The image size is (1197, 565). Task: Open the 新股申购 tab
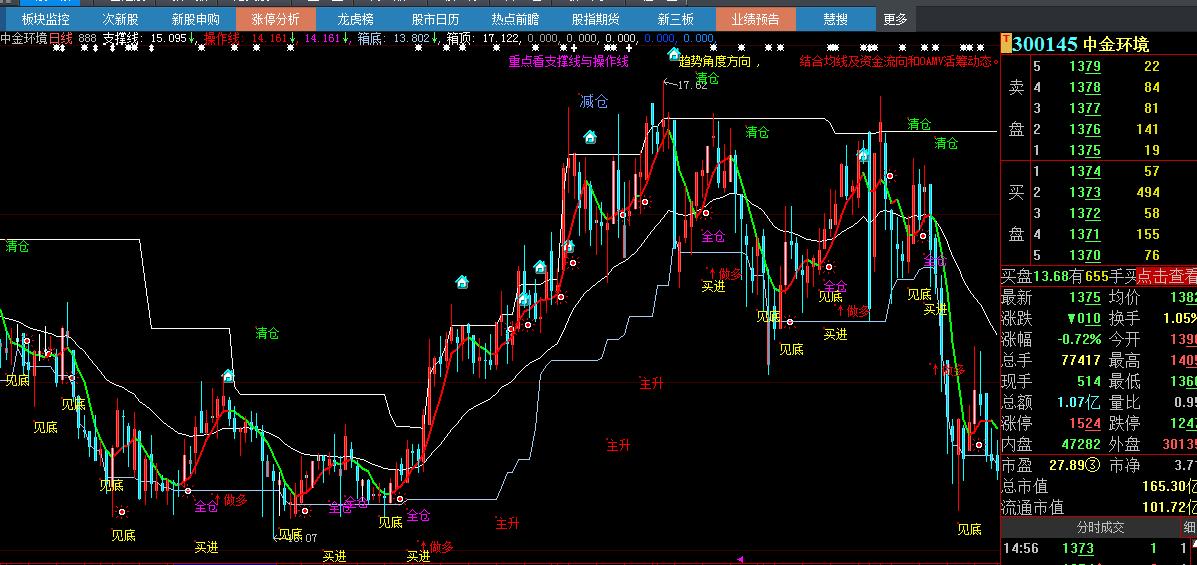coord(195,19)
